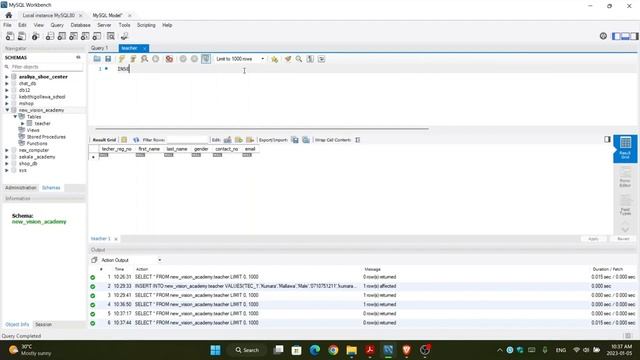Toggle the right sidebar panel visibility

pos(634,36)
